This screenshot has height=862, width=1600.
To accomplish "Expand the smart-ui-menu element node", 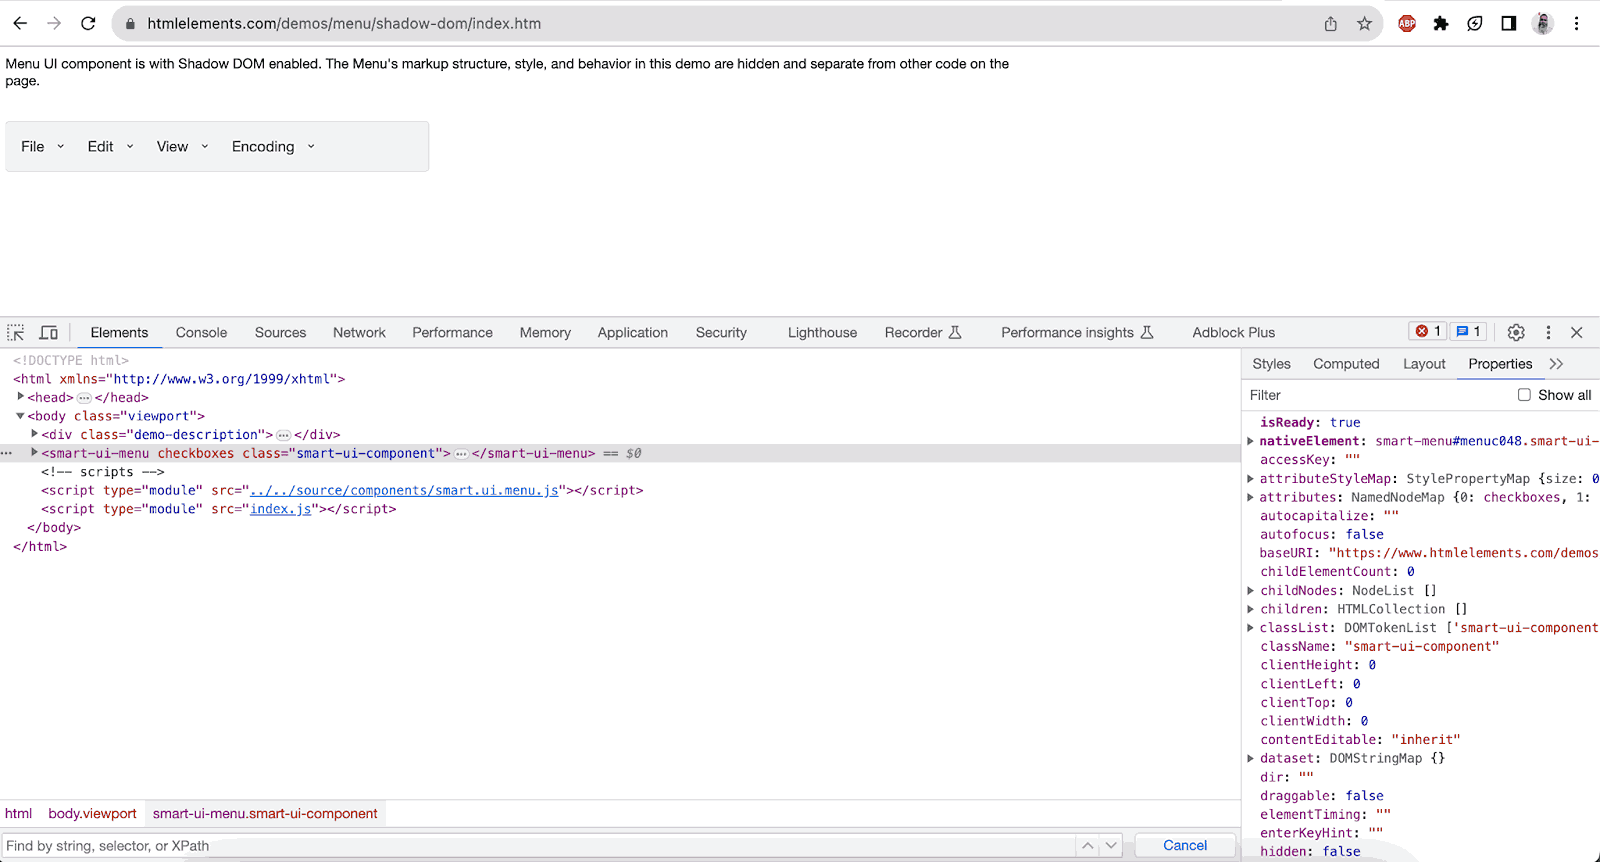I will pos(34,453).
